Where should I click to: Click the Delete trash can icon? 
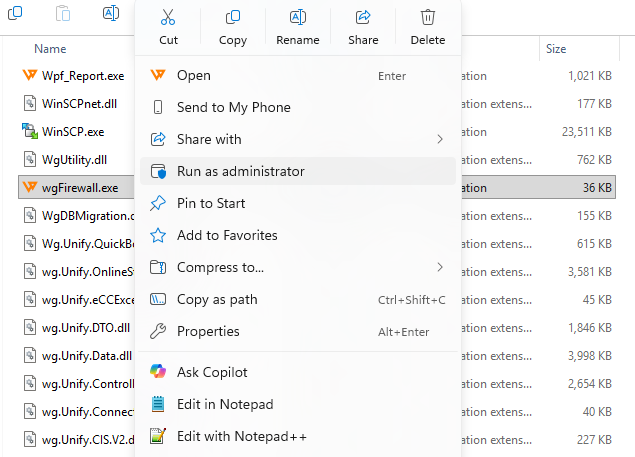click(x=428, y=17)
